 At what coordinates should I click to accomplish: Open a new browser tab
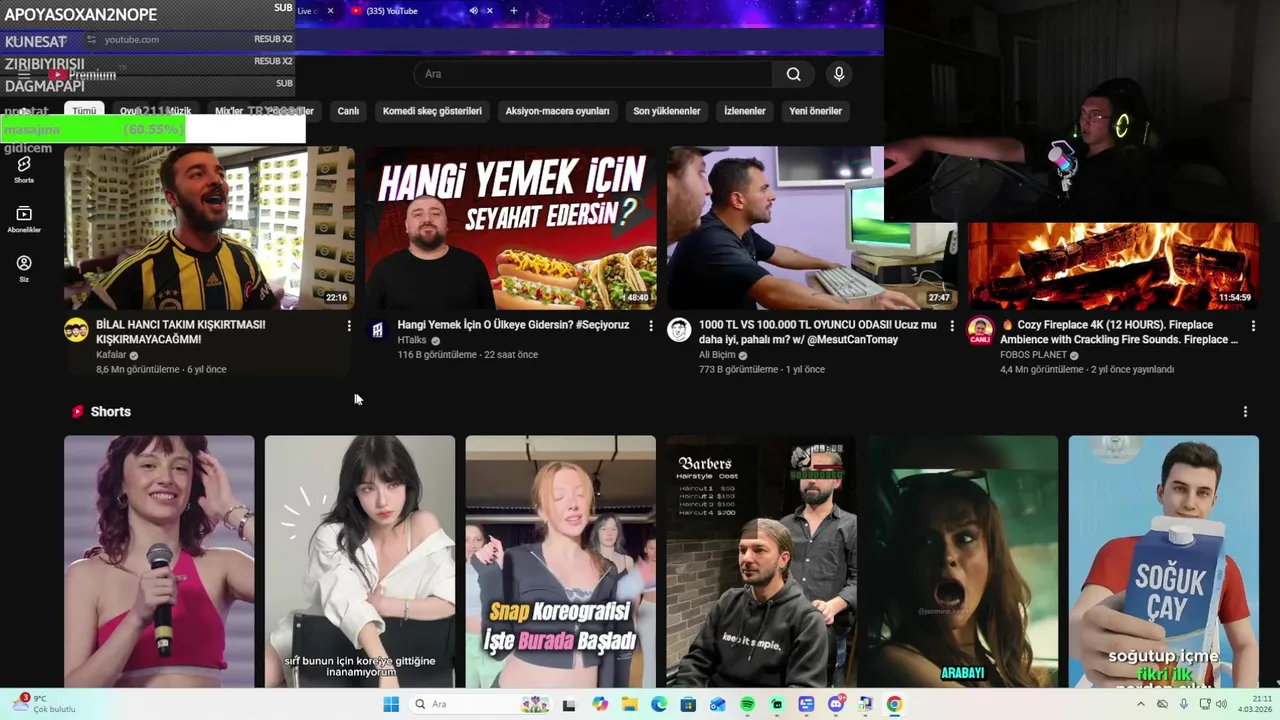pos(514,11)
